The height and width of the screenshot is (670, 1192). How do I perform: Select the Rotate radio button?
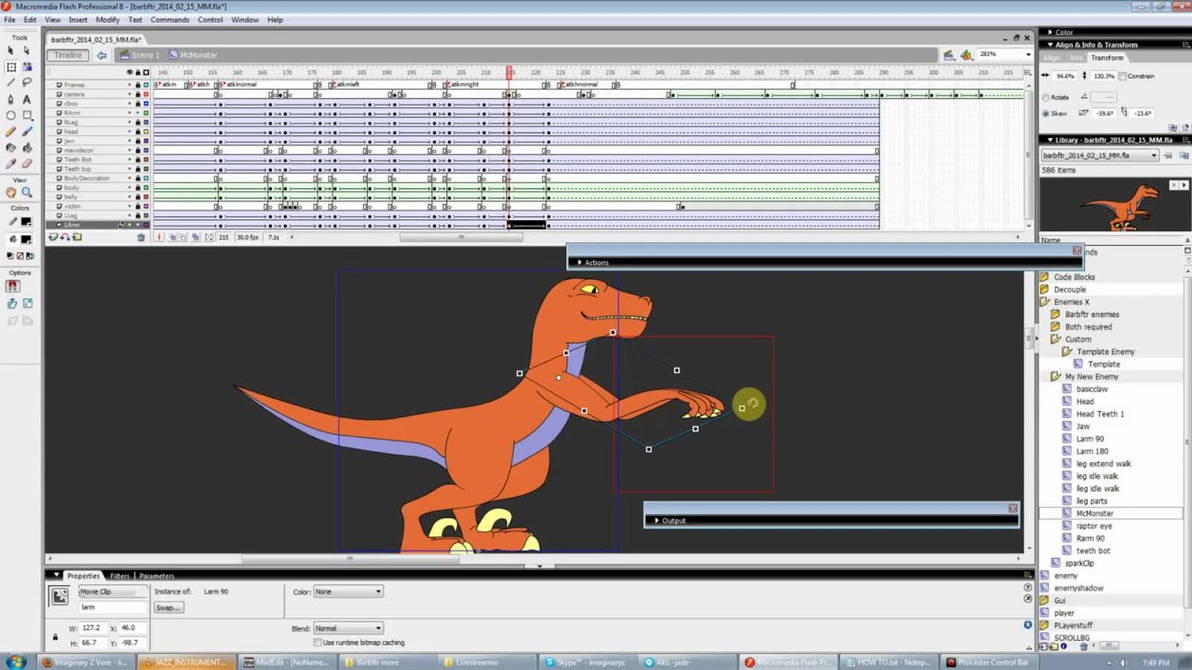point(1046,97)
